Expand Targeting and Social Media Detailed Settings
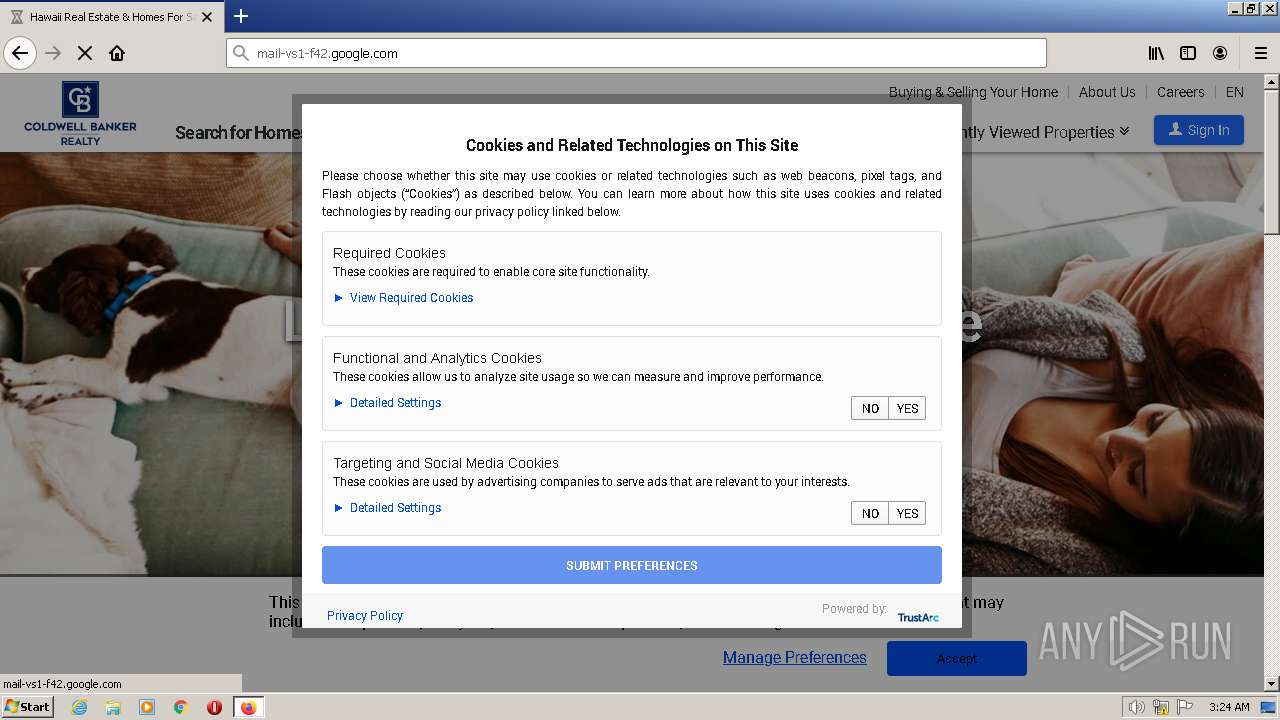 [x=387, y=508]
